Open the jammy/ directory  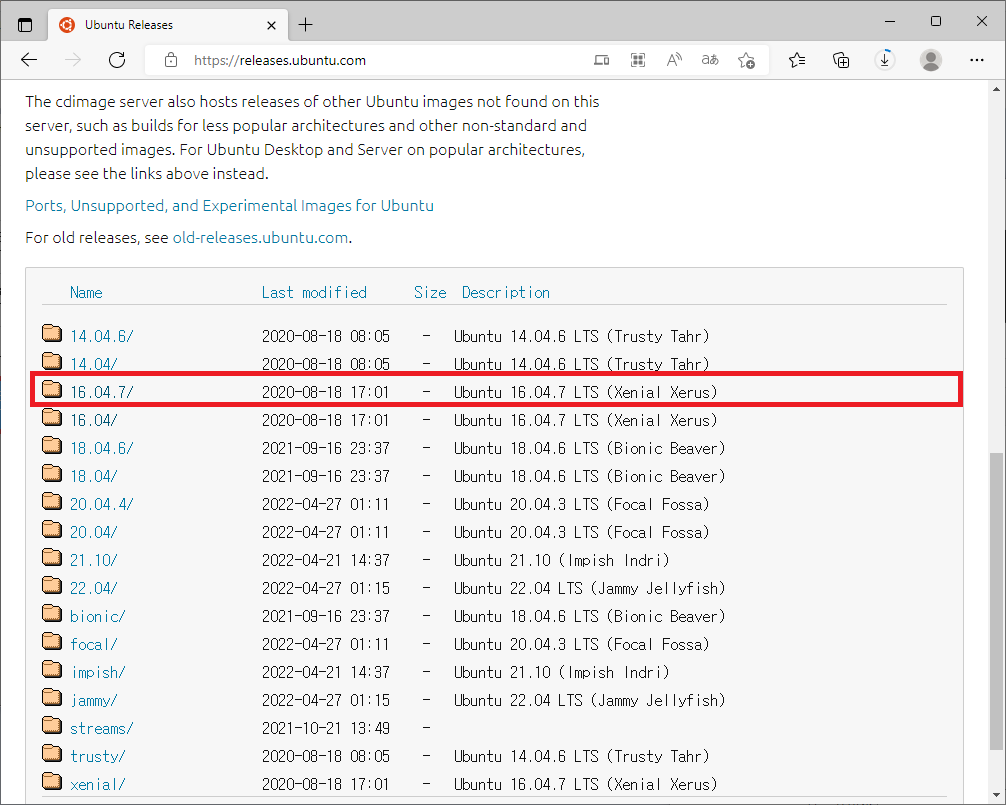tap(94, 700)
